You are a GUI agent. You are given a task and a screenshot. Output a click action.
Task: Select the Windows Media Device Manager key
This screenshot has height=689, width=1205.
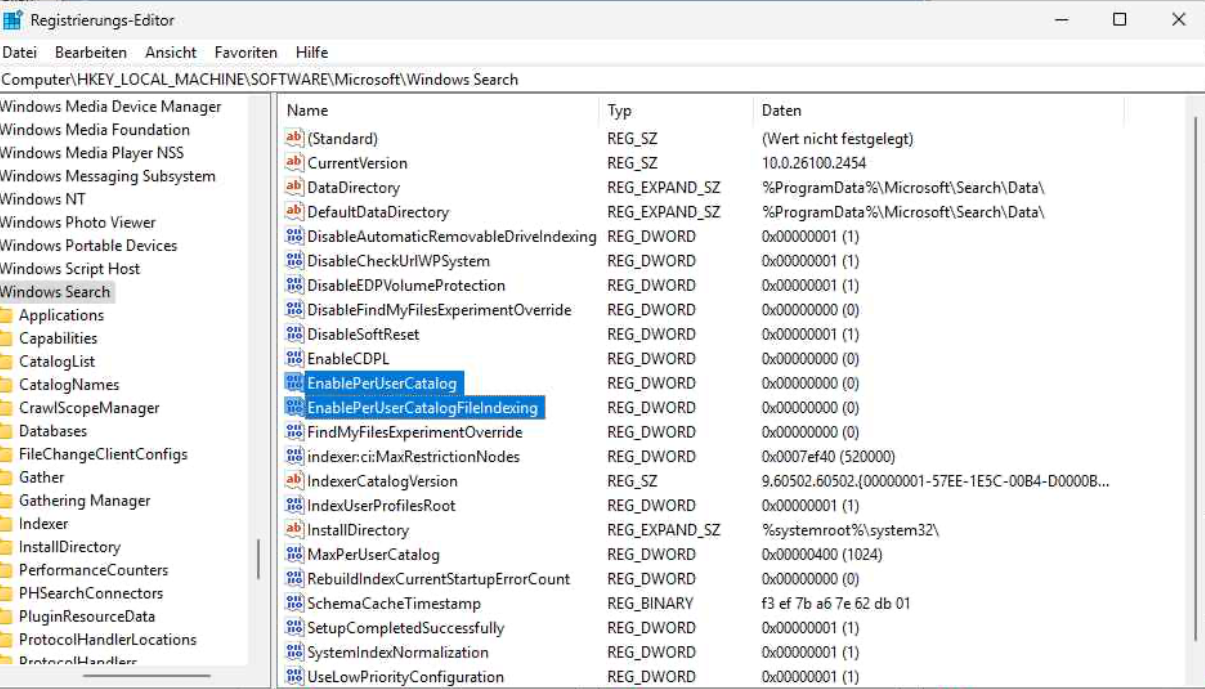111,107
